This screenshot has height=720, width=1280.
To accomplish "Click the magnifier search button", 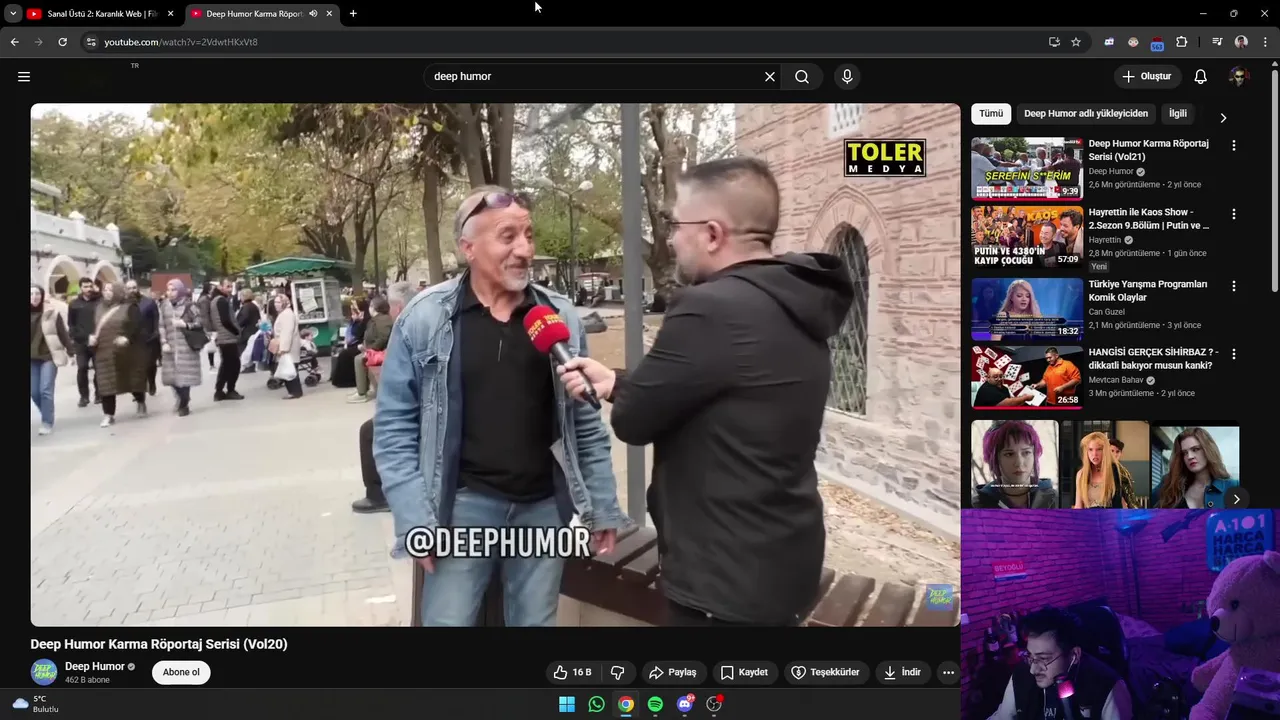I will [802, 76].
